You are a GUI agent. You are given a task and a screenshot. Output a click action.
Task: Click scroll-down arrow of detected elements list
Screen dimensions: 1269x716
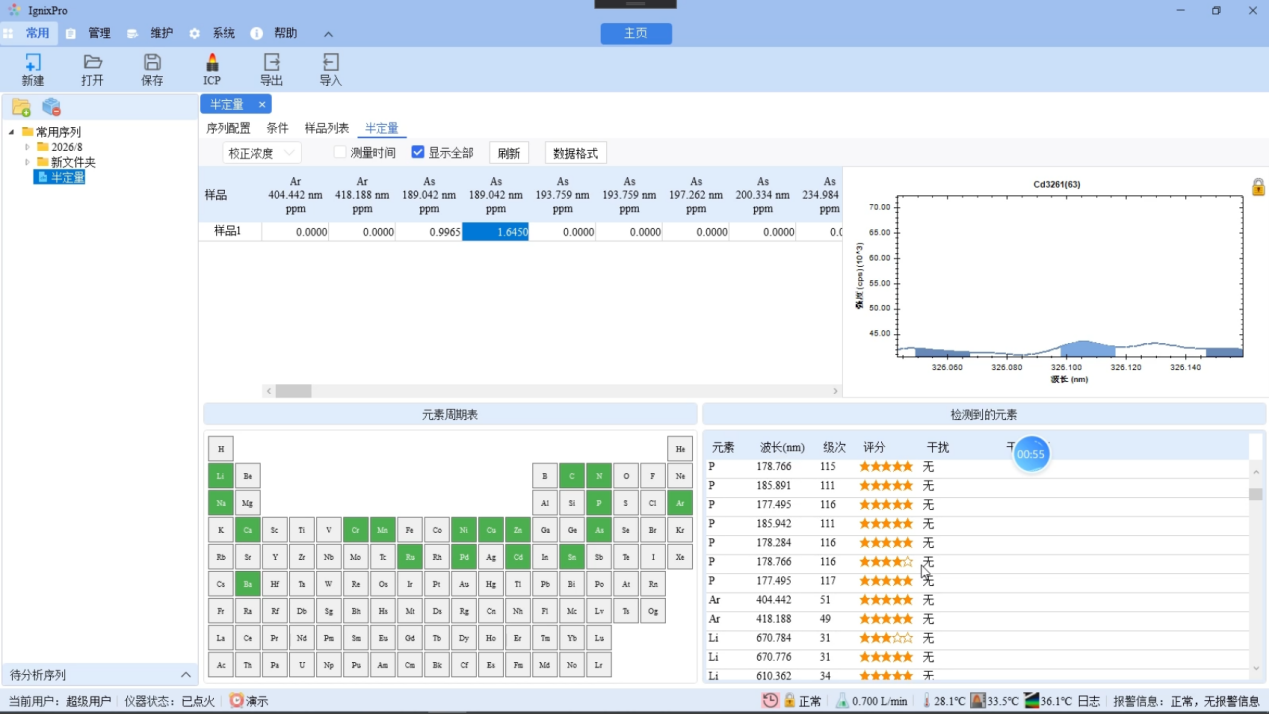pyautogui.click(x=1256, y=669)
